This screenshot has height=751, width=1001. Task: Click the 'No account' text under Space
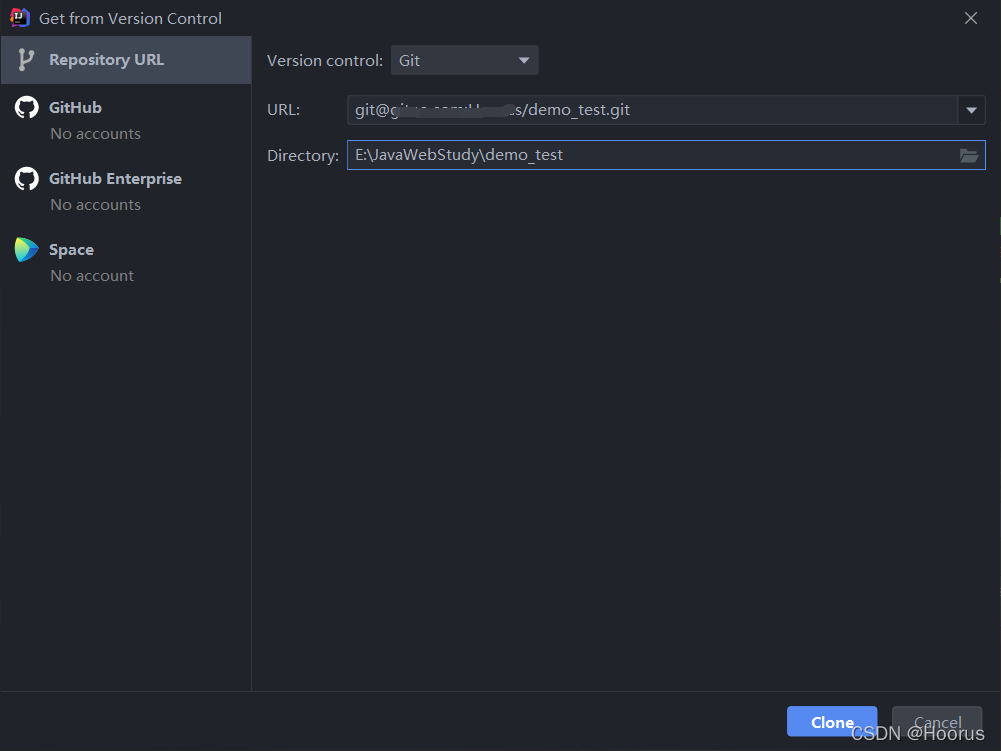coord(92,276)
